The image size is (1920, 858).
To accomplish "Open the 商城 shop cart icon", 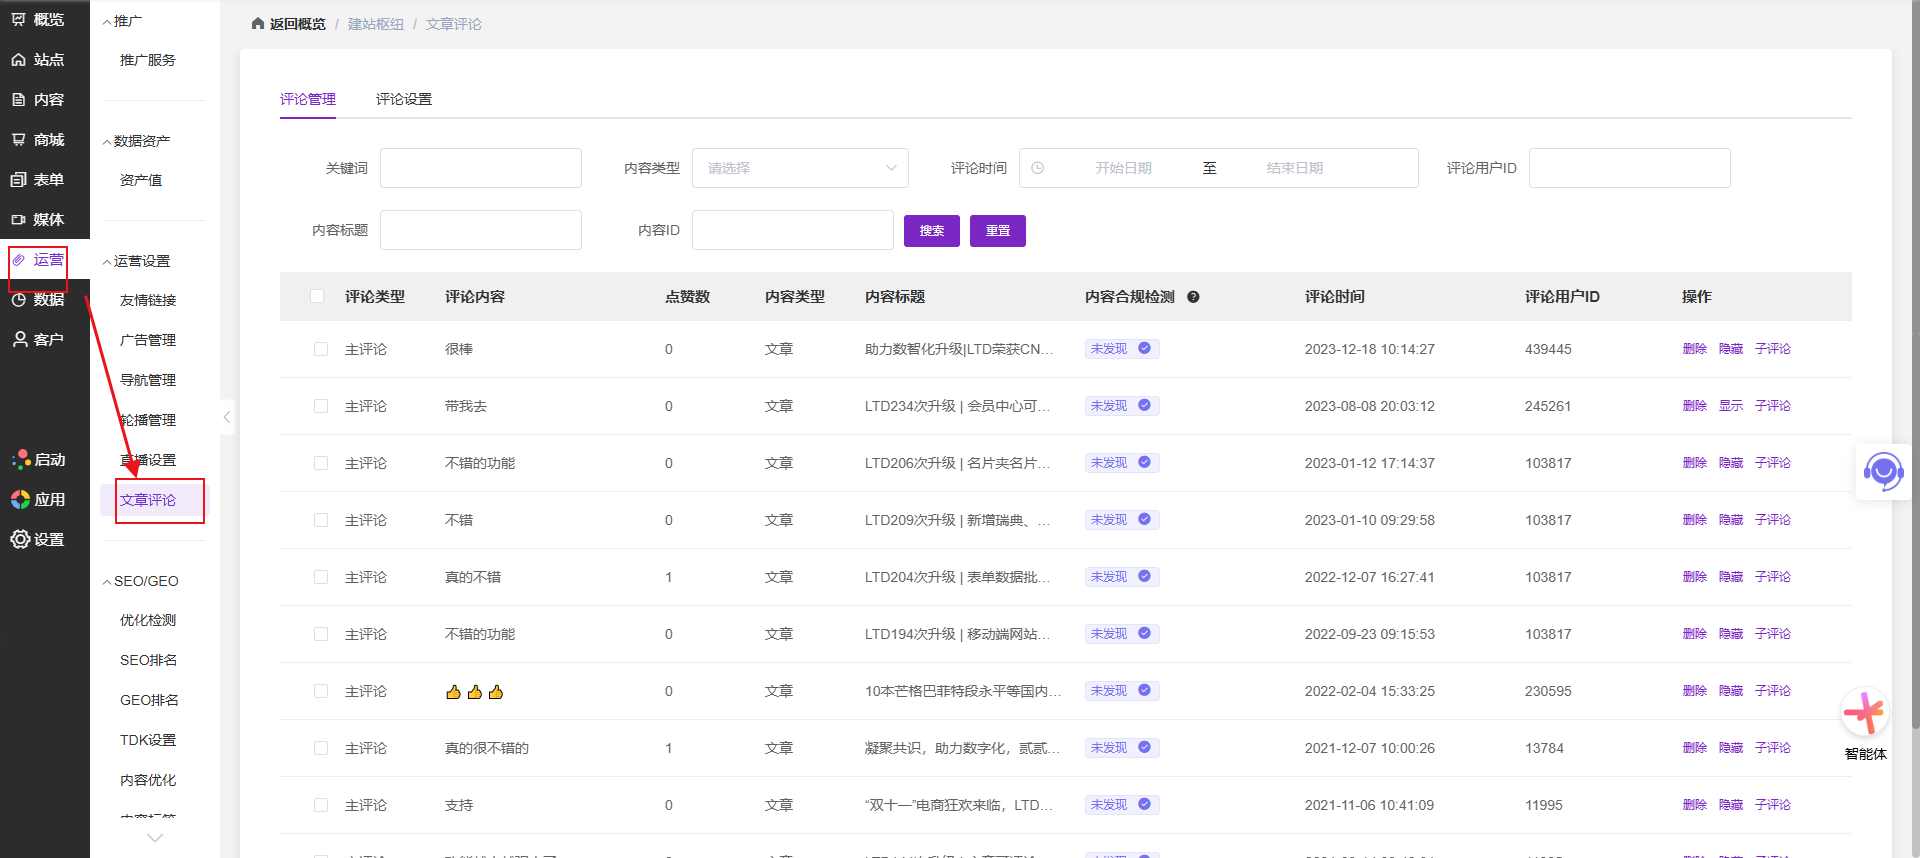I will tap(19, 140).
